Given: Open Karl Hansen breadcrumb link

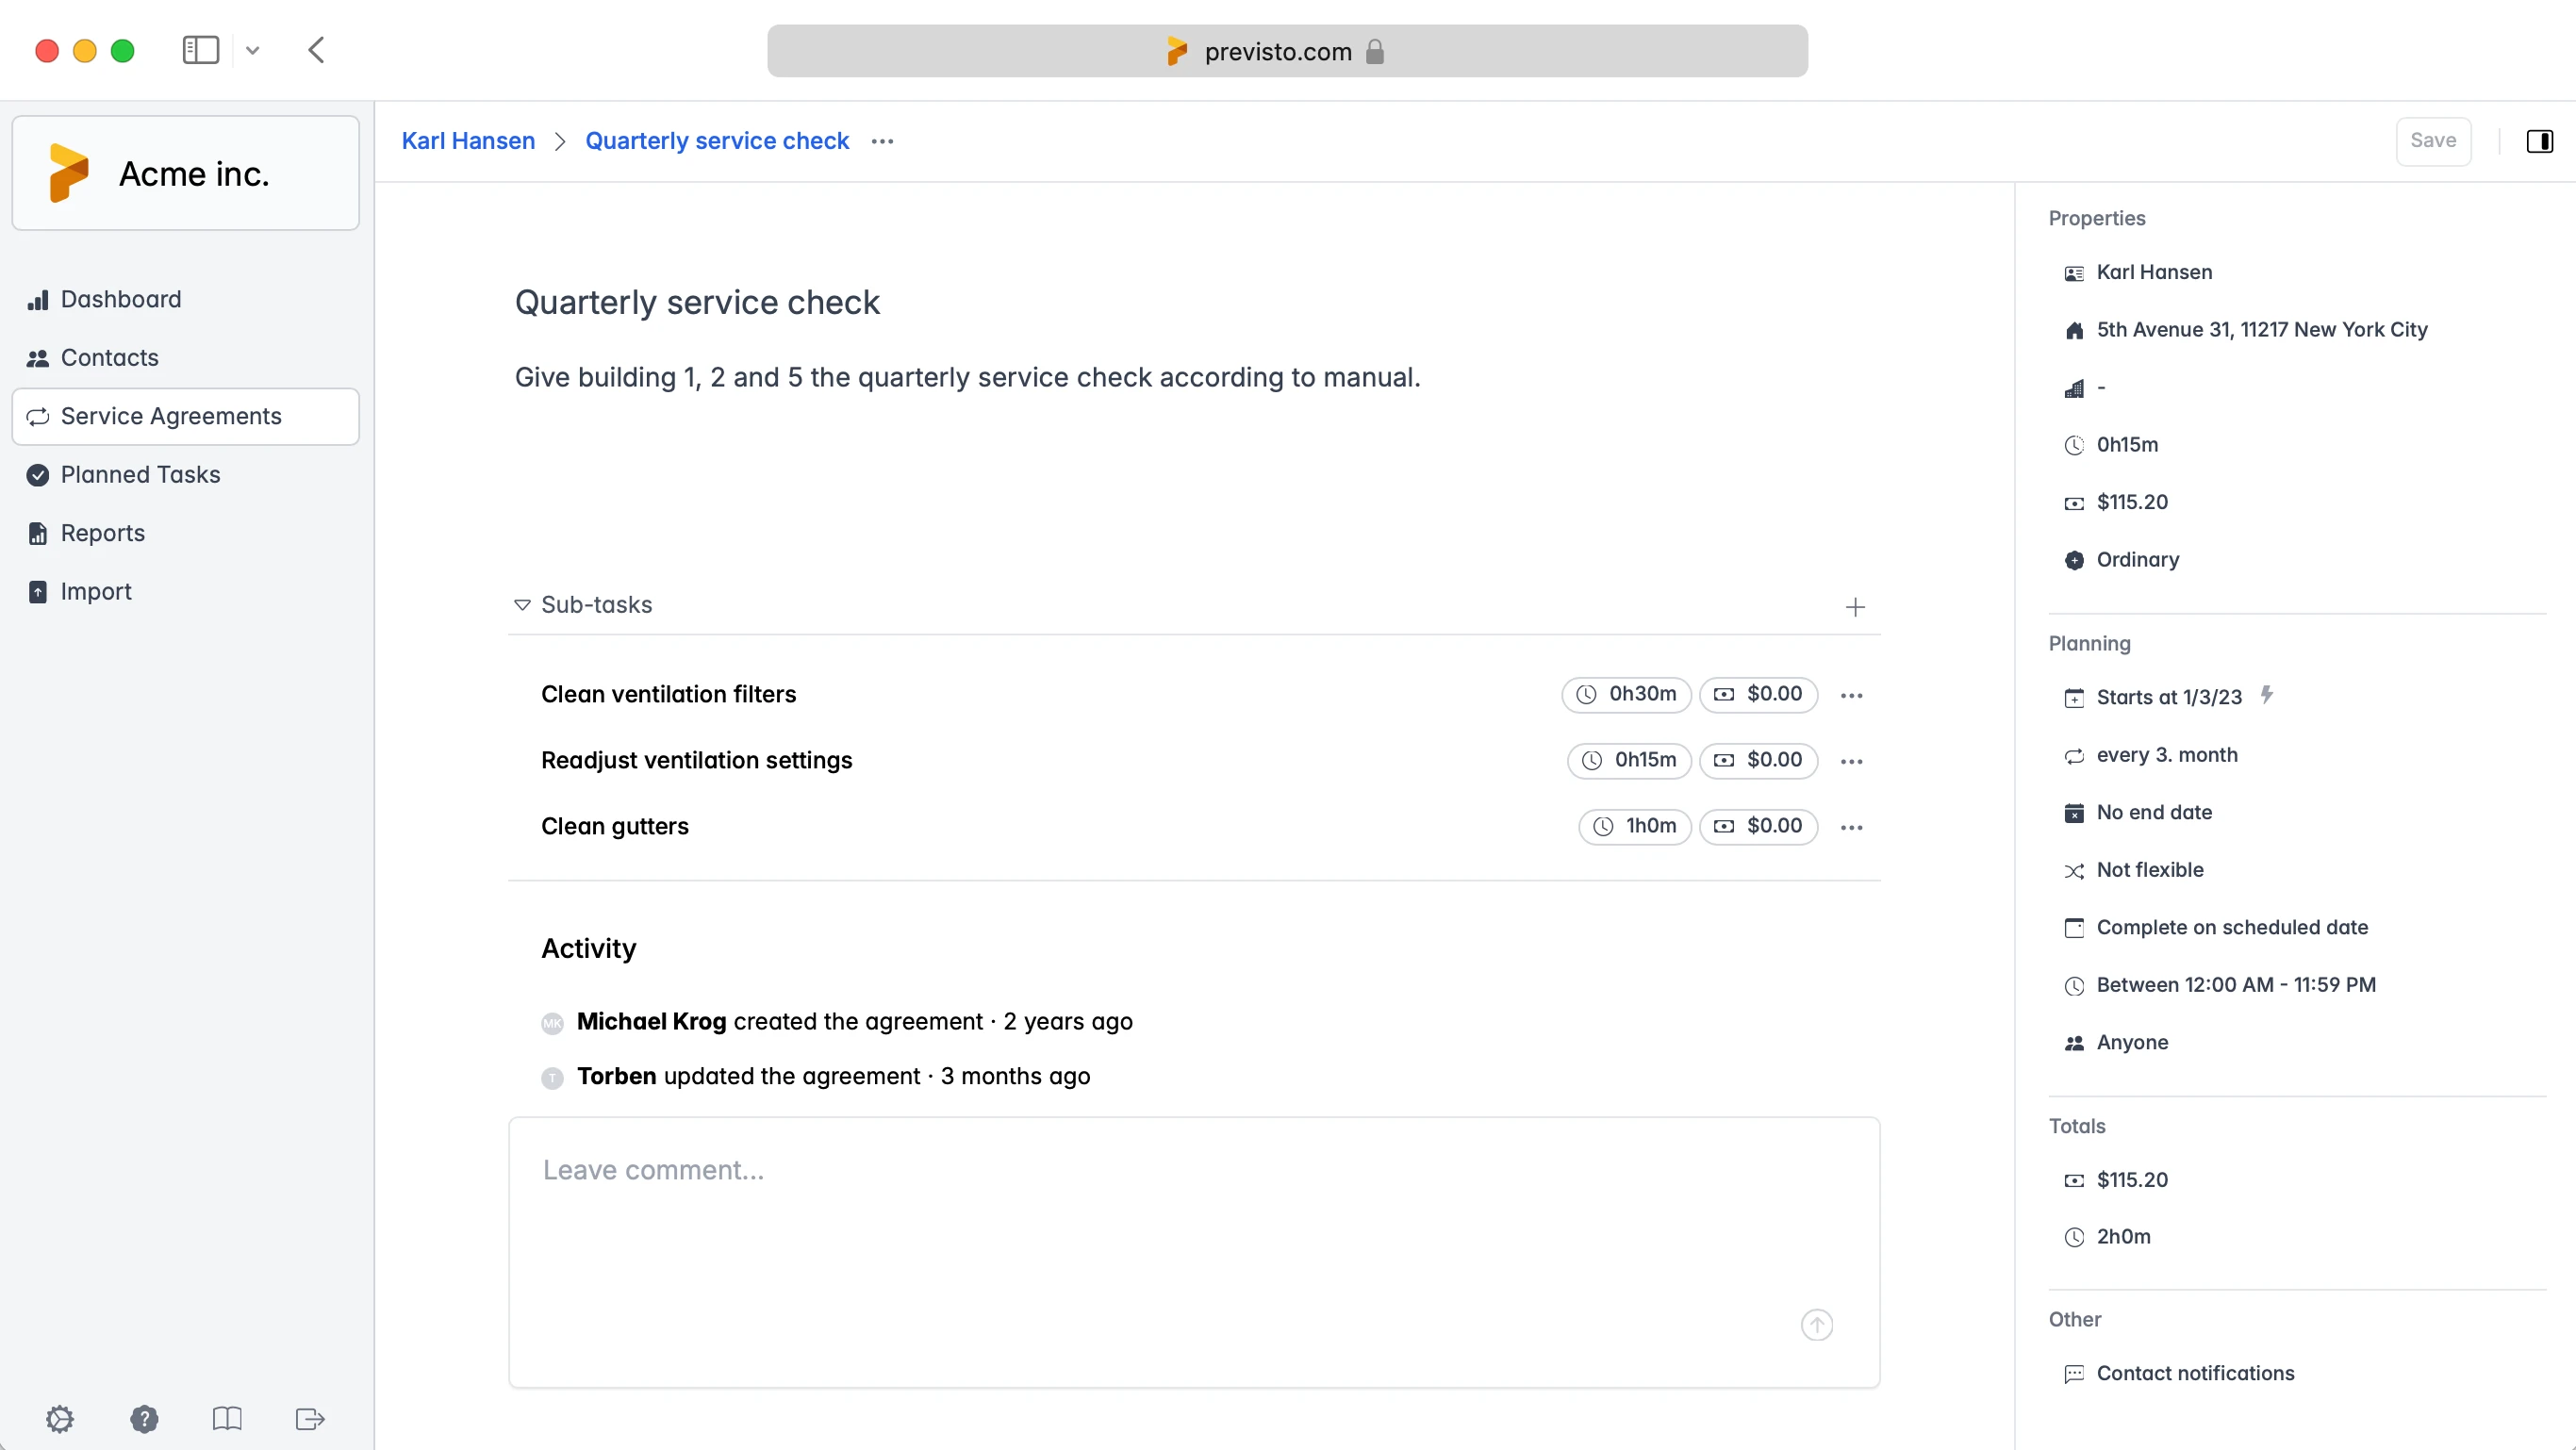Looking at the screenshot, I should [468, 141].
